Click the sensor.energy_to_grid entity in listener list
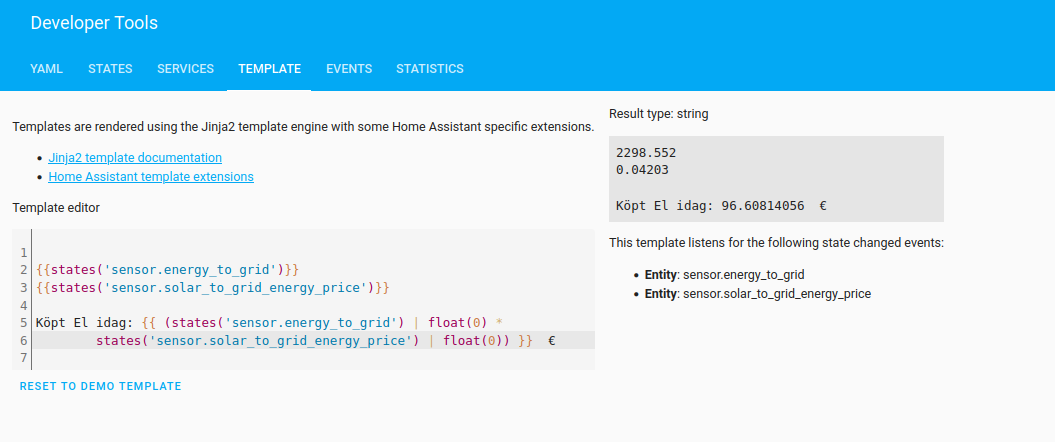The height and width of the screenshot is (442, 1055). (x=744, y=274)
